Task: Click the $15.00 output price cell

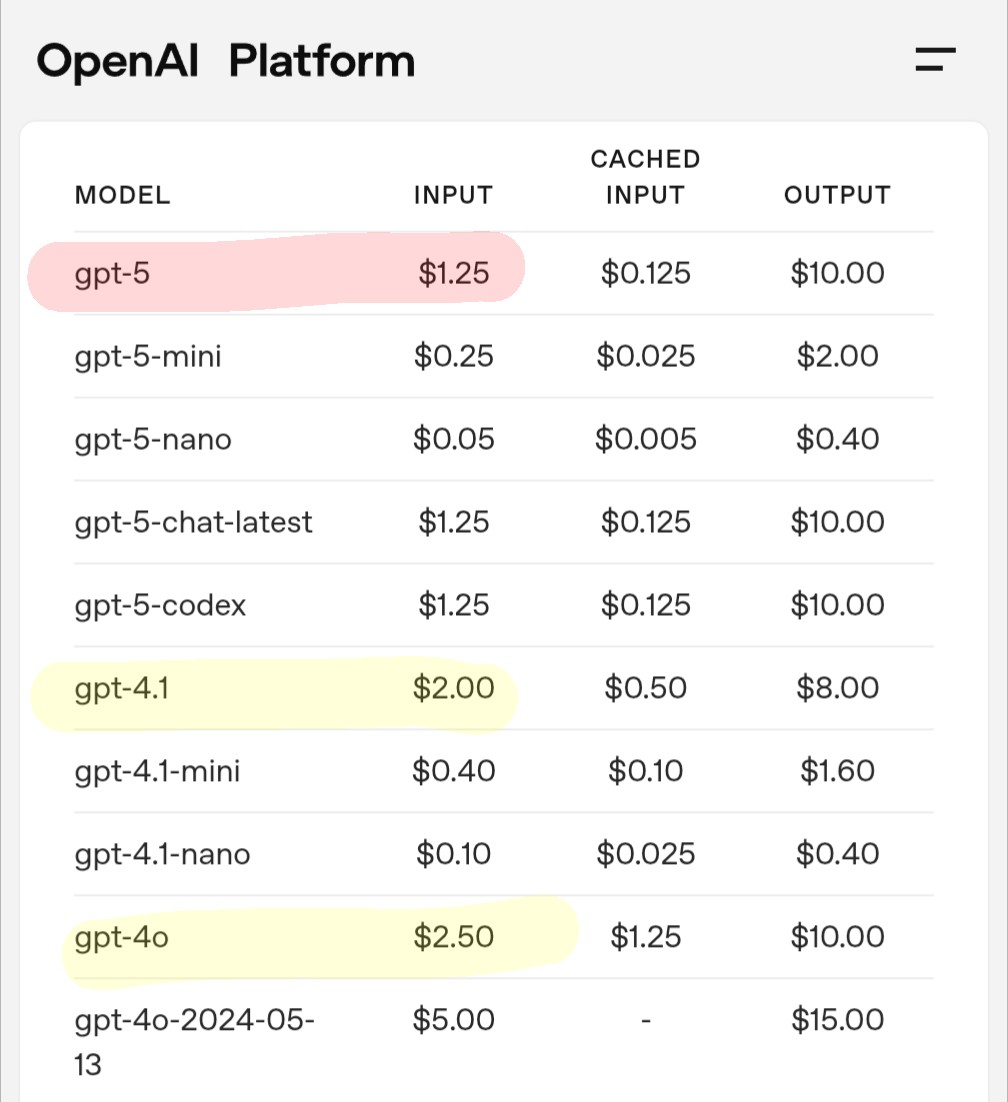Action: [837, 1020]
